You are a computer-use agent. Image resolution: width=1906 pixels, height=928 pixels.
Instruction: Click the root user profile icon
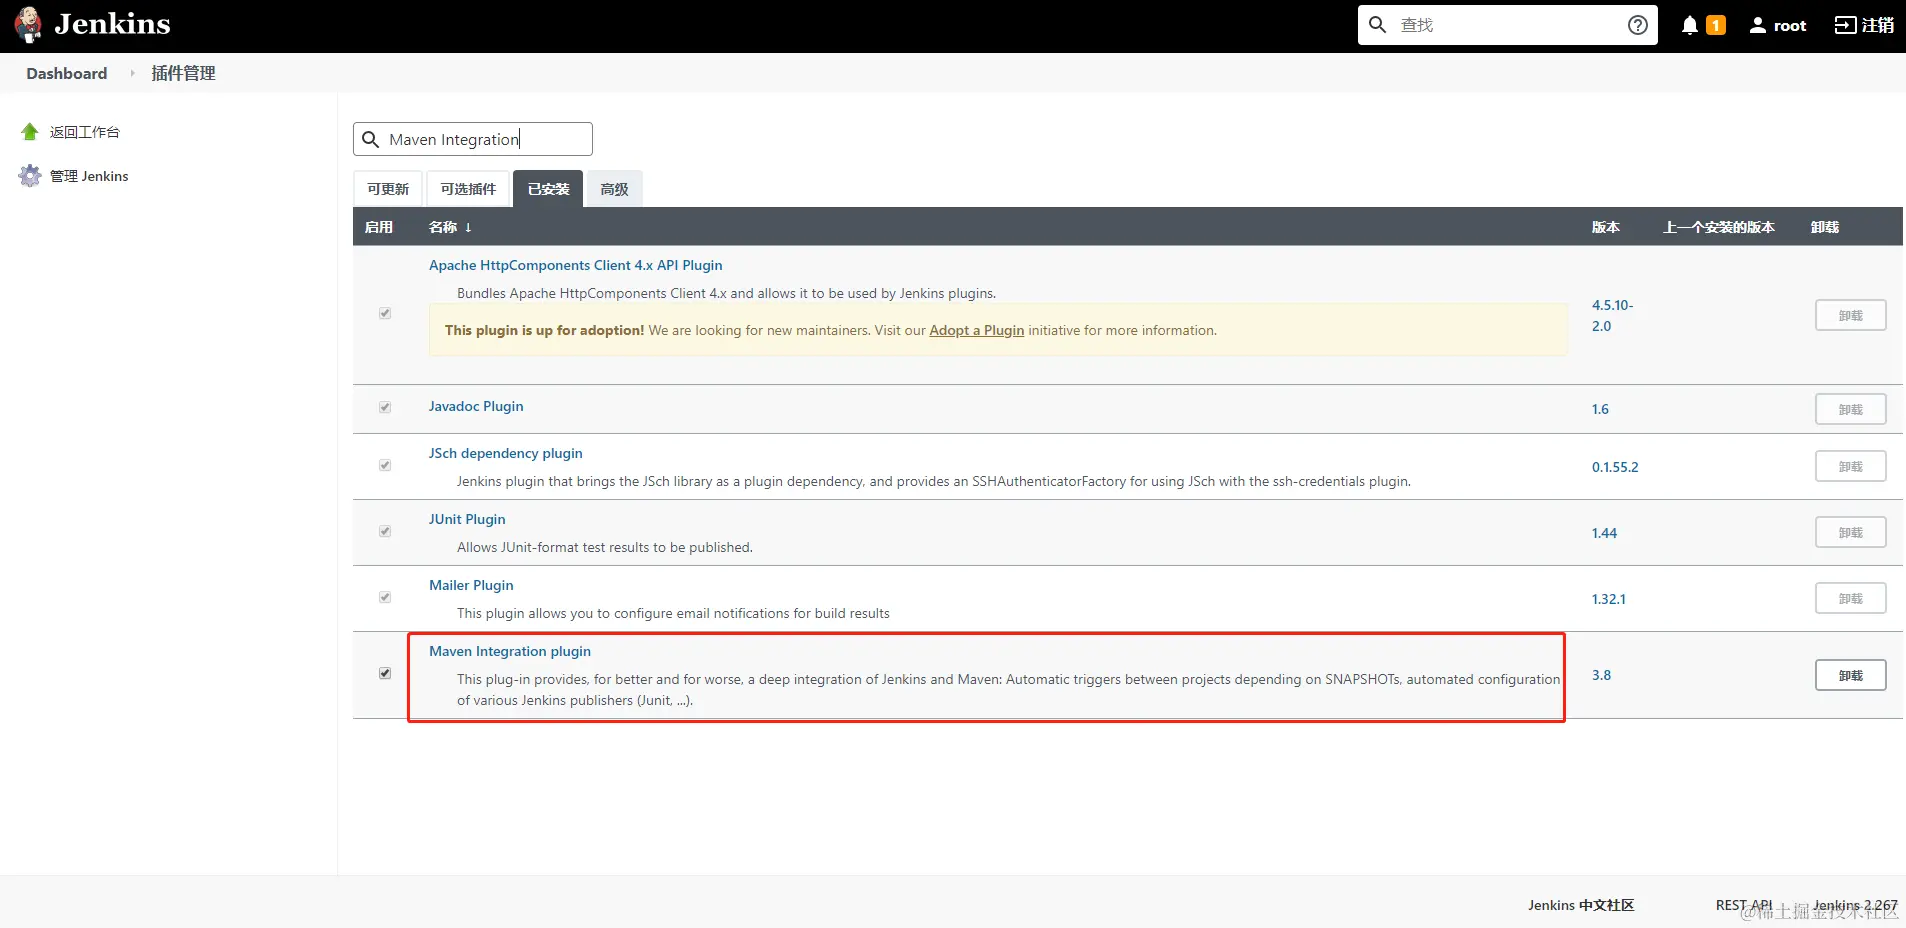pyautogui.click(x=1758, y=25)
